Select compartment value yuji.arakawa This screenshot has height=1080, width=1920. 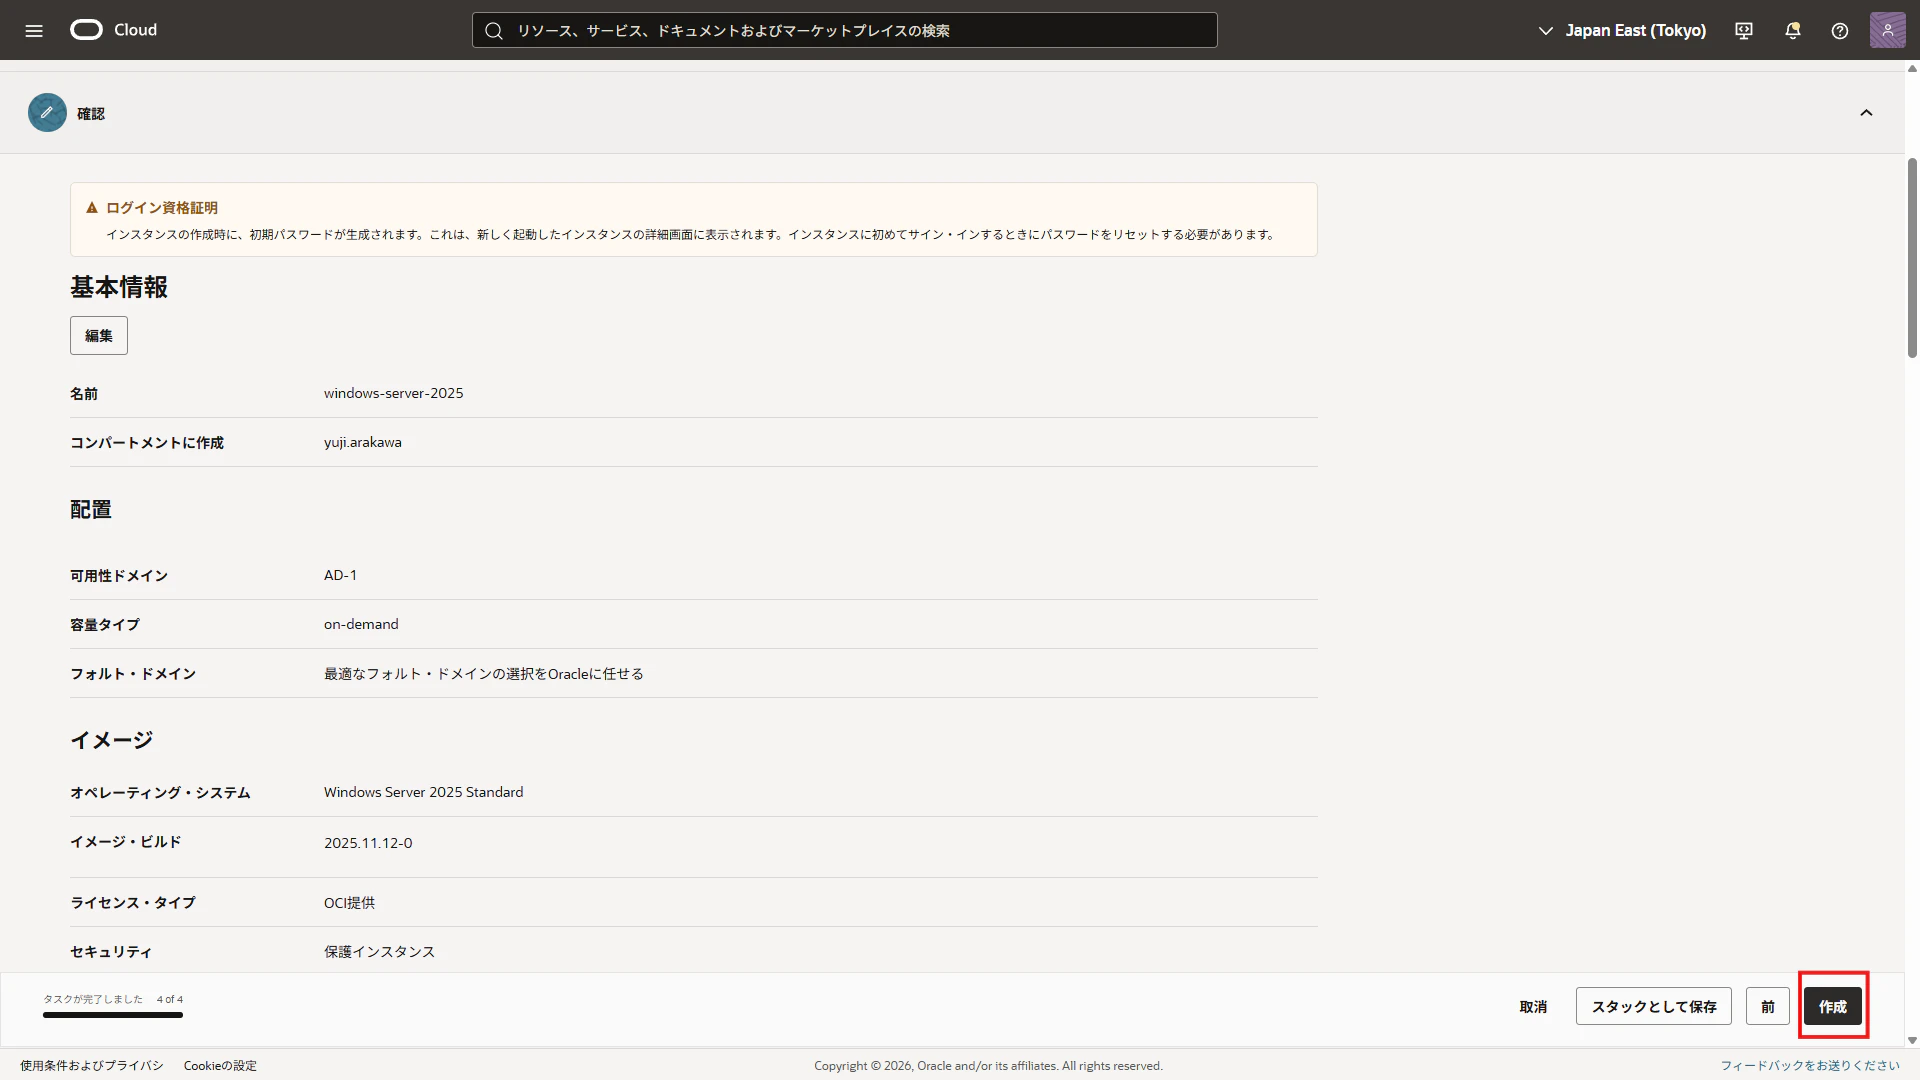[363, 442]
